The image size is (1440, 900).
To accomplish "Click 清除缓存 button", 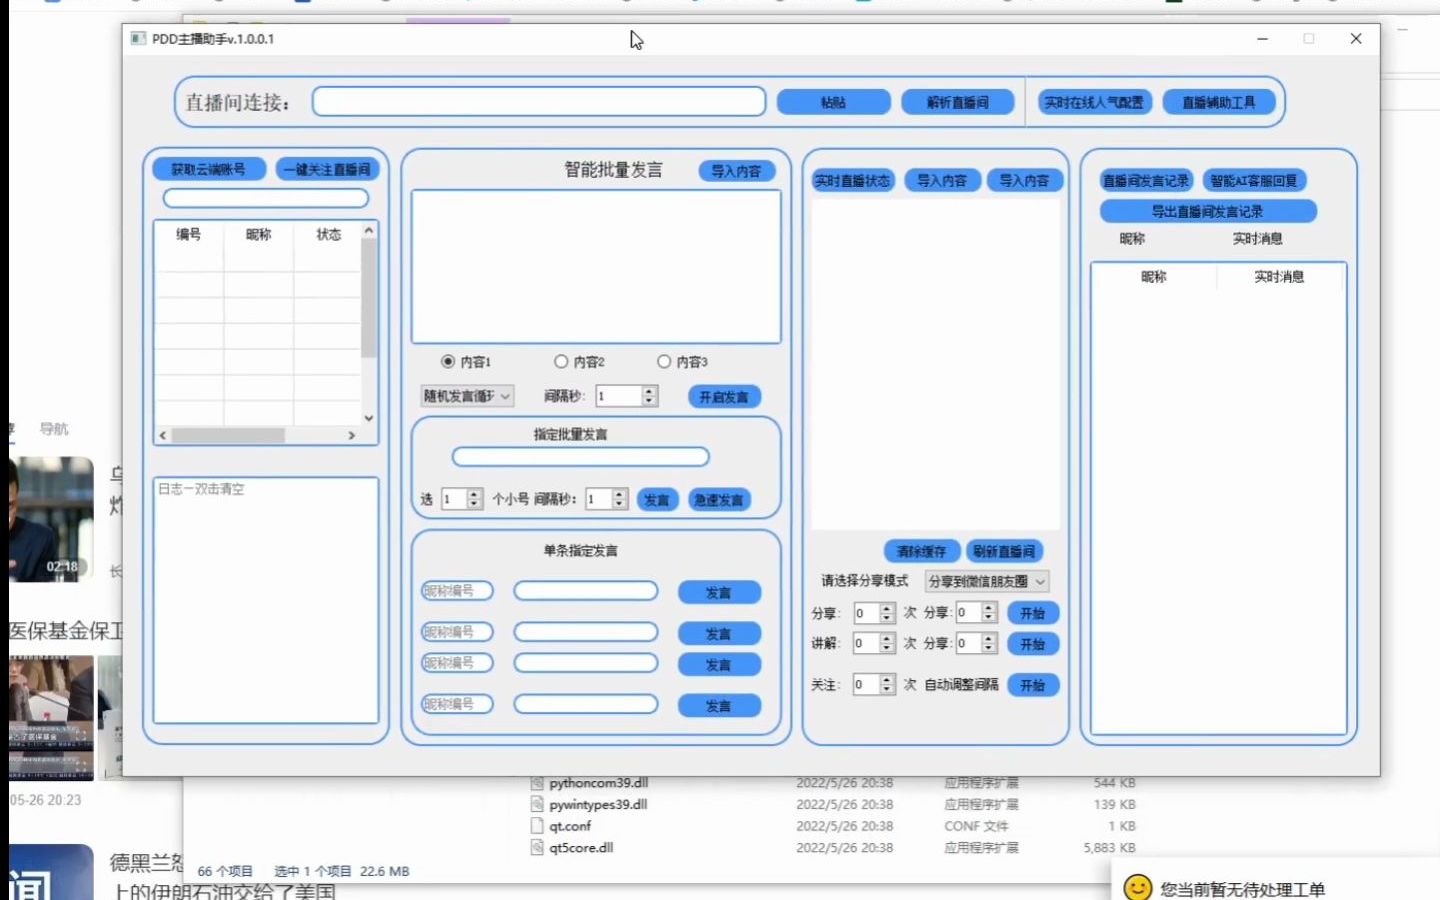I will tap(922, 551).
